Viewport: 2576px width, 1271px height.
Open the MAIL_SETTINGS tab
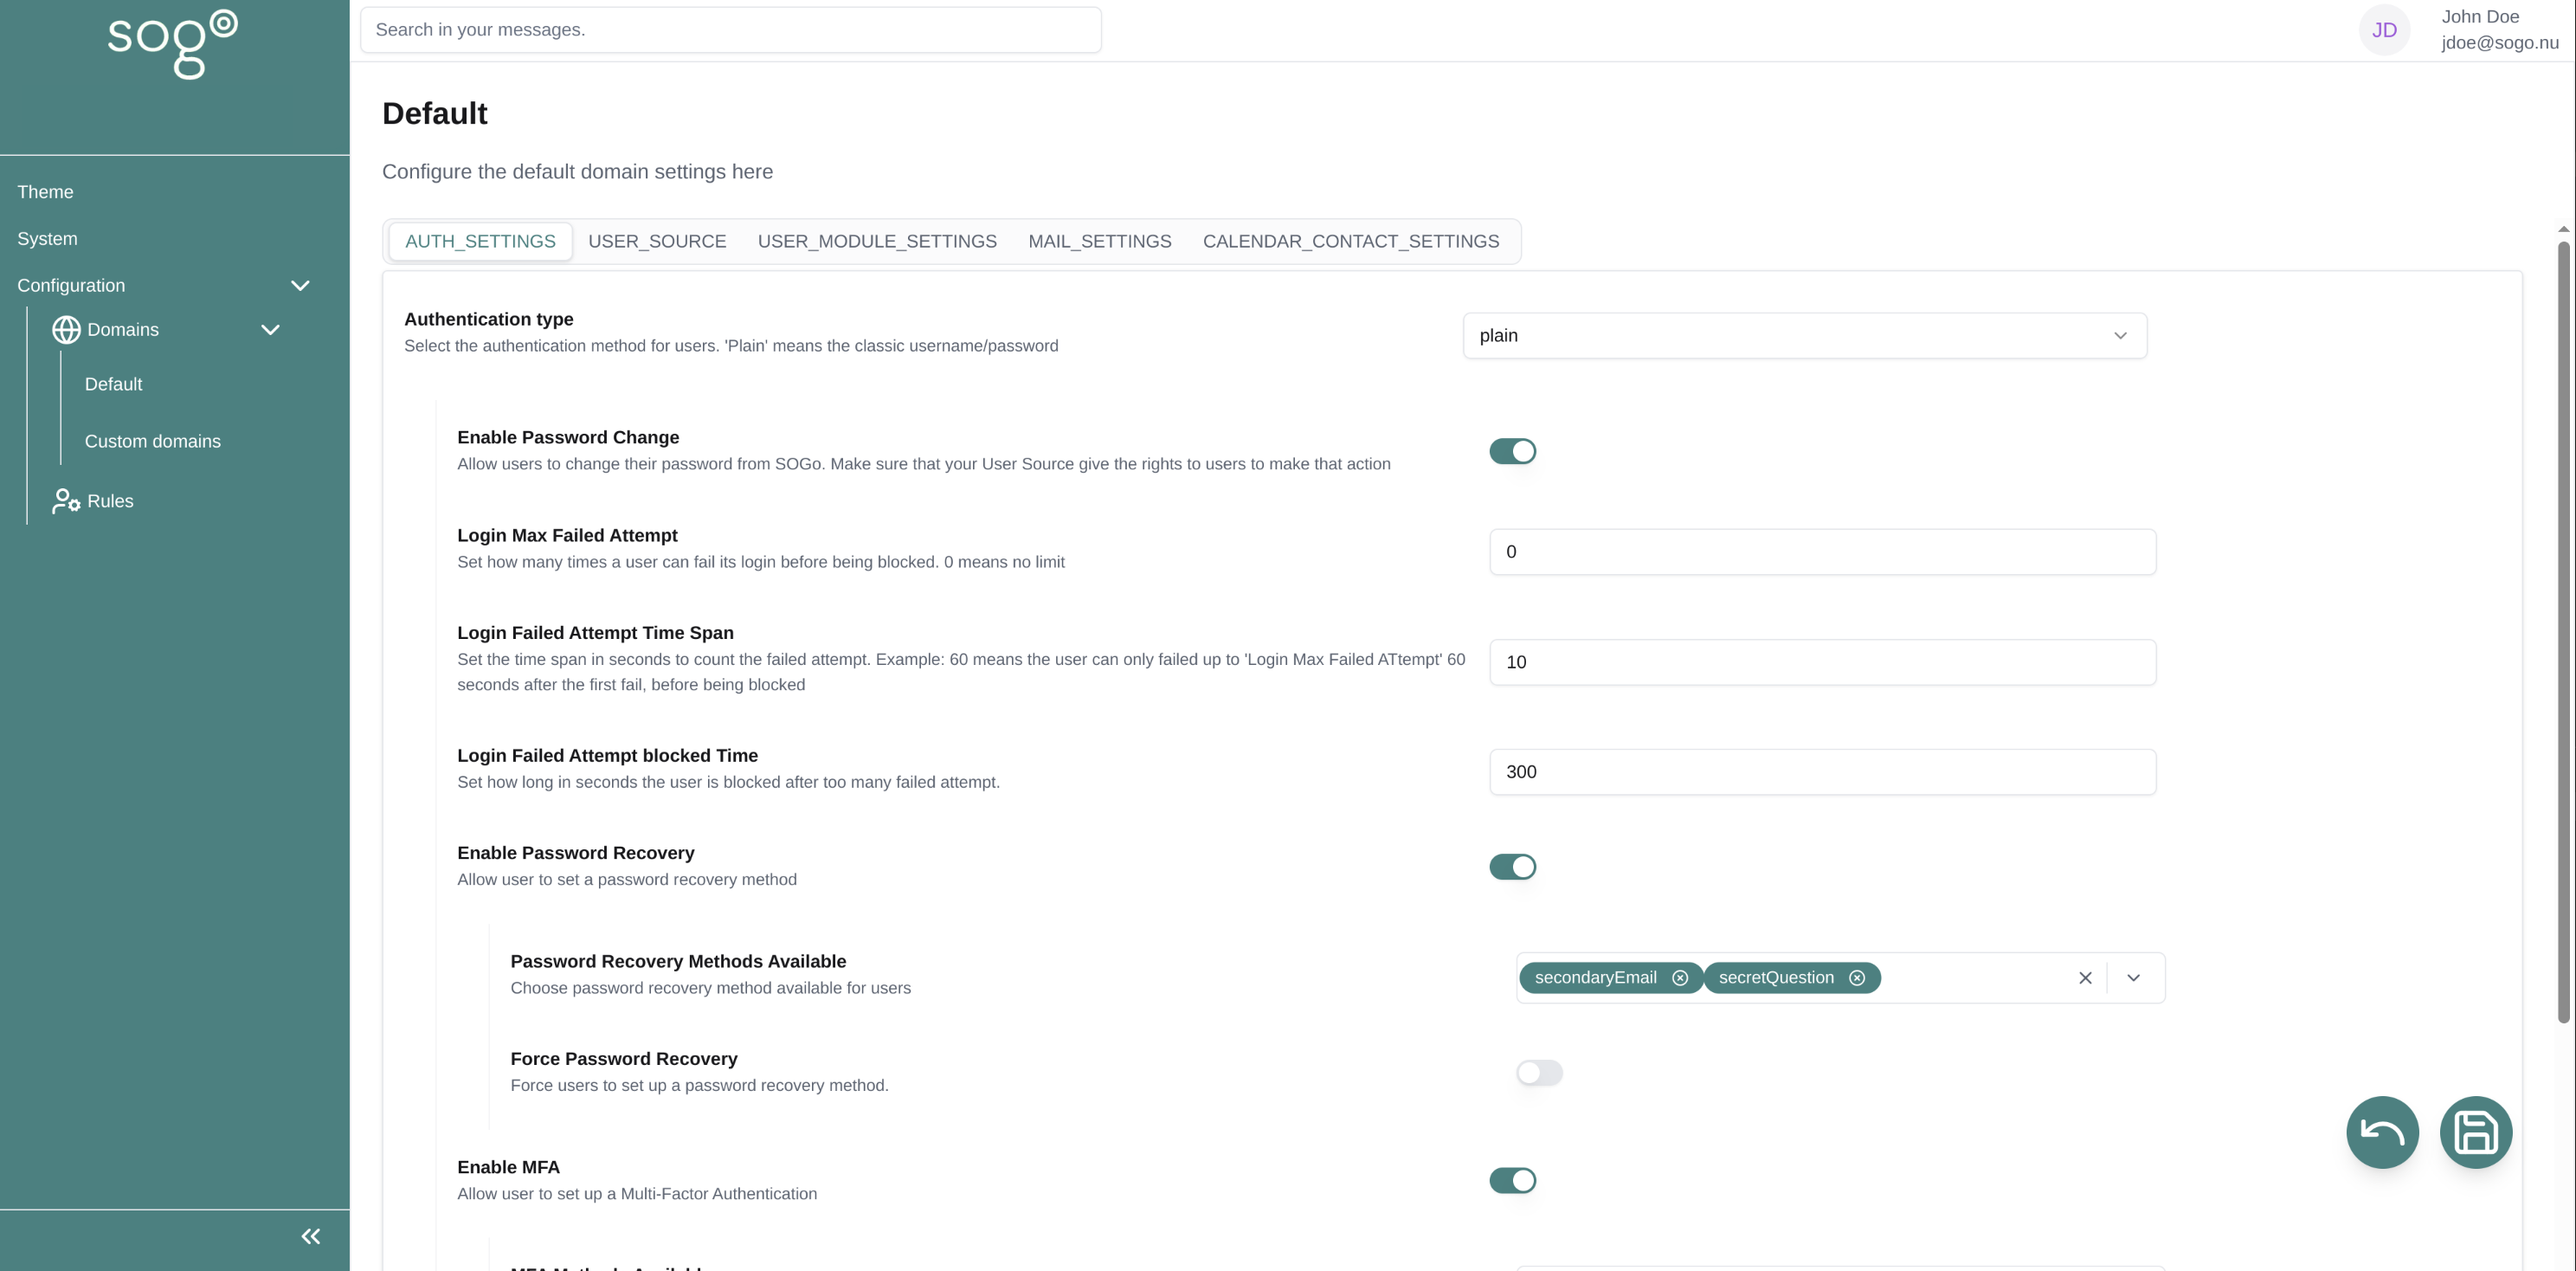tap(1099, 241)
